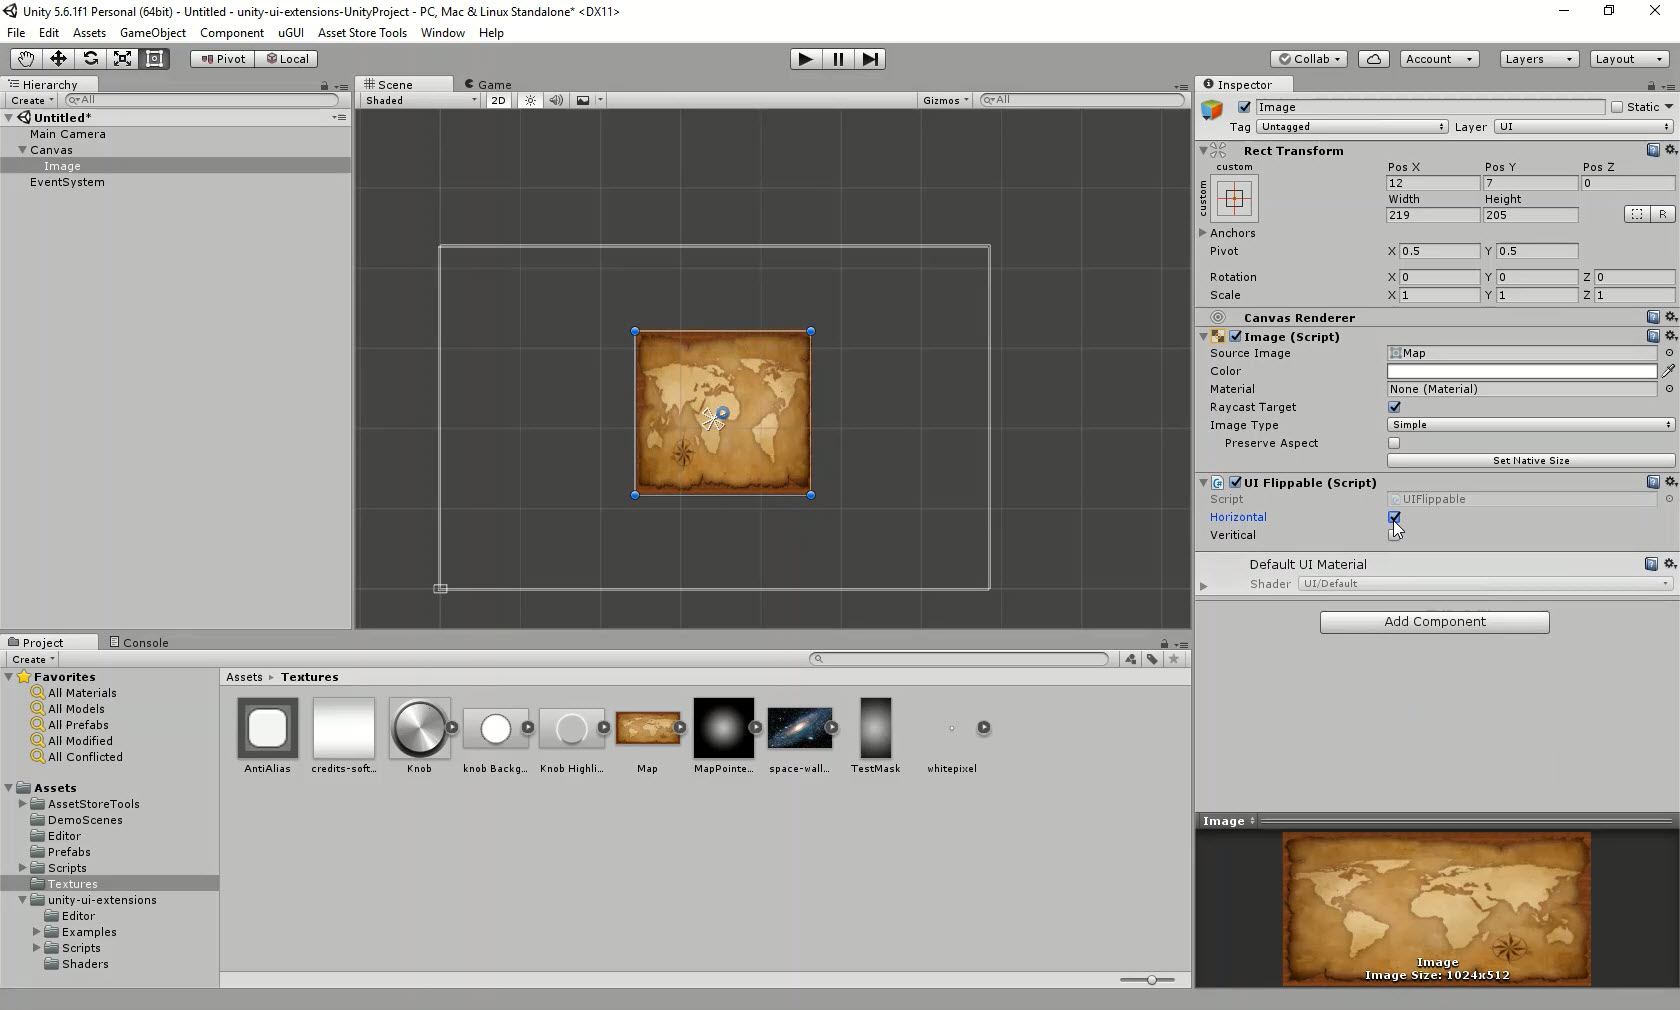Select the Rotate tool
Image resolution: width=1680 pixels, height=1010 pixels.
click(90, 59)
